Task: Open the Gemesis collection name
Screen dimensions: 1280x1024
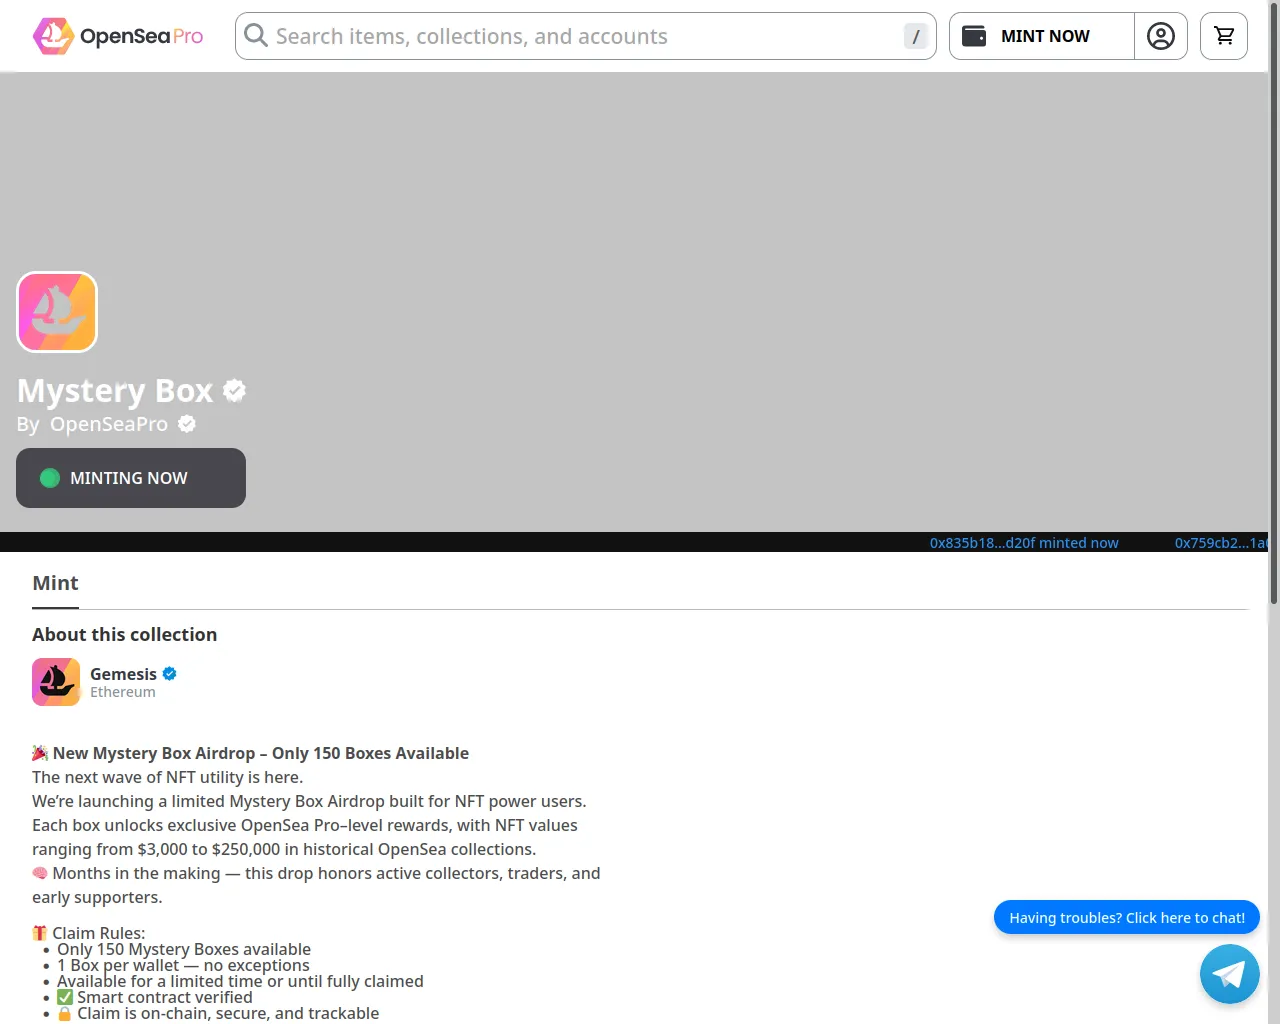Action: [123, 674]
